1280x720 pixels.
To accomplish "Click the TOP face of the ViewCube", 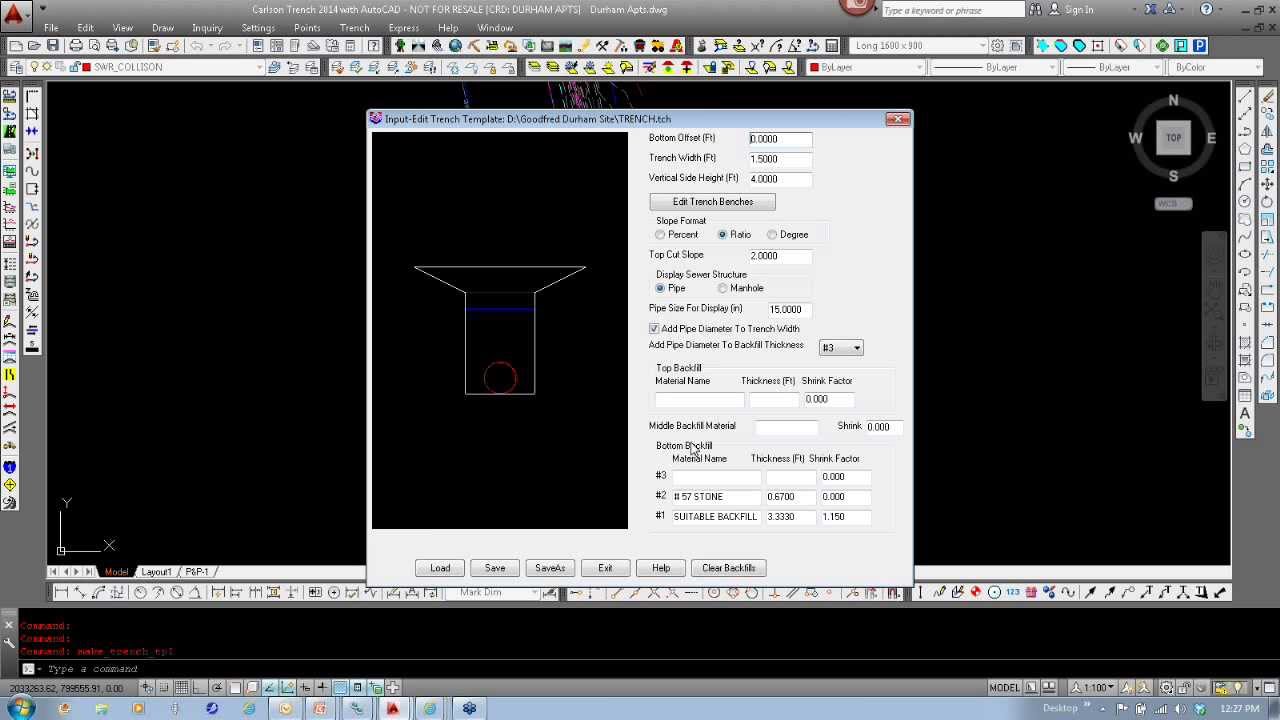I will tap(1173, 138).
